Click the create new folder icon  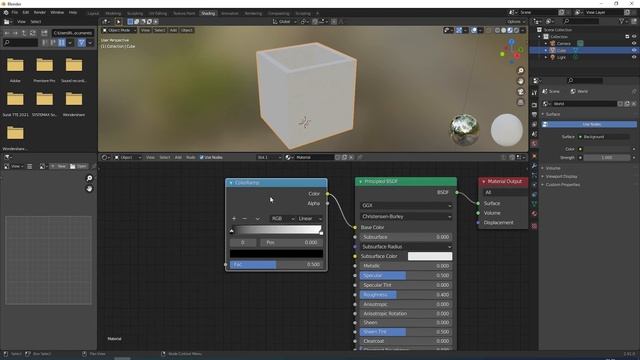44,33
